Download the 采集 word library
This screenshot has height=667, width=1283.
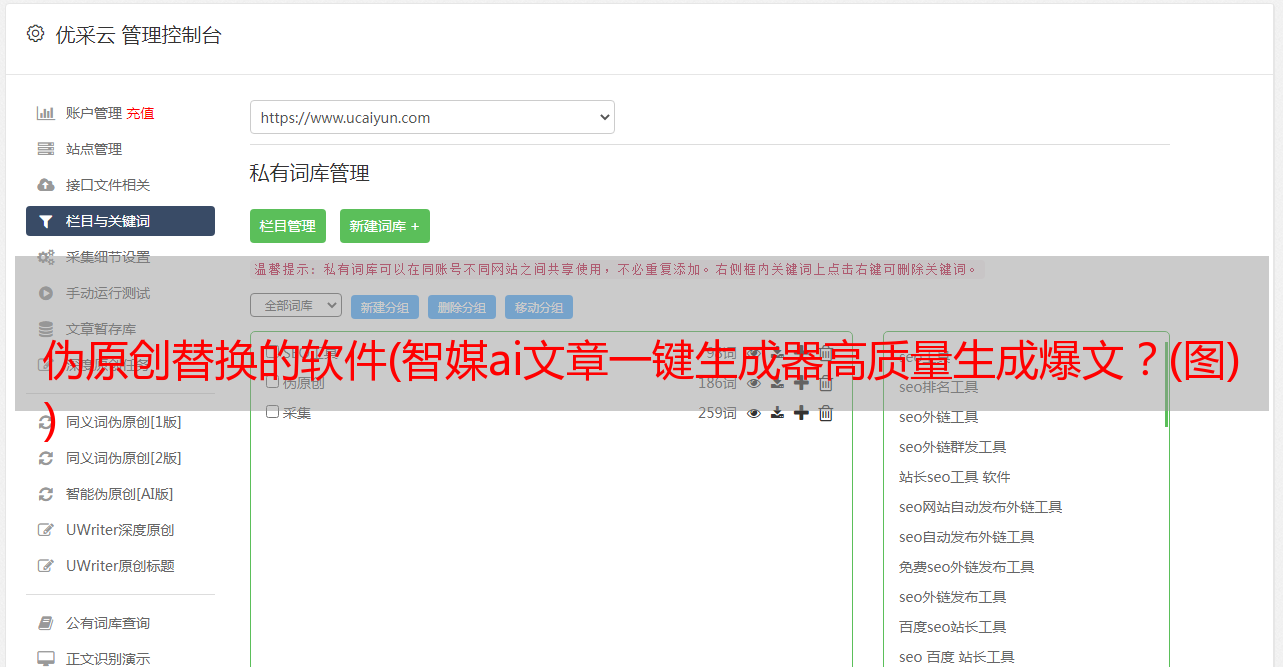point(777,413)
